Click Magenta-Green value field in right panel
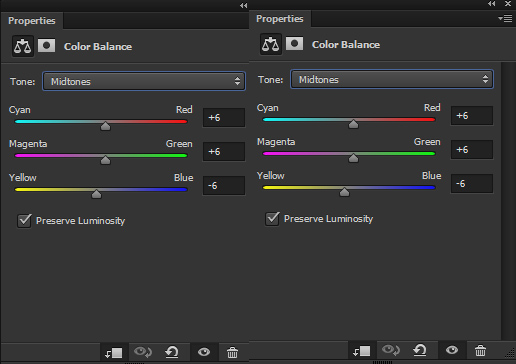 [x=472, y=149]
